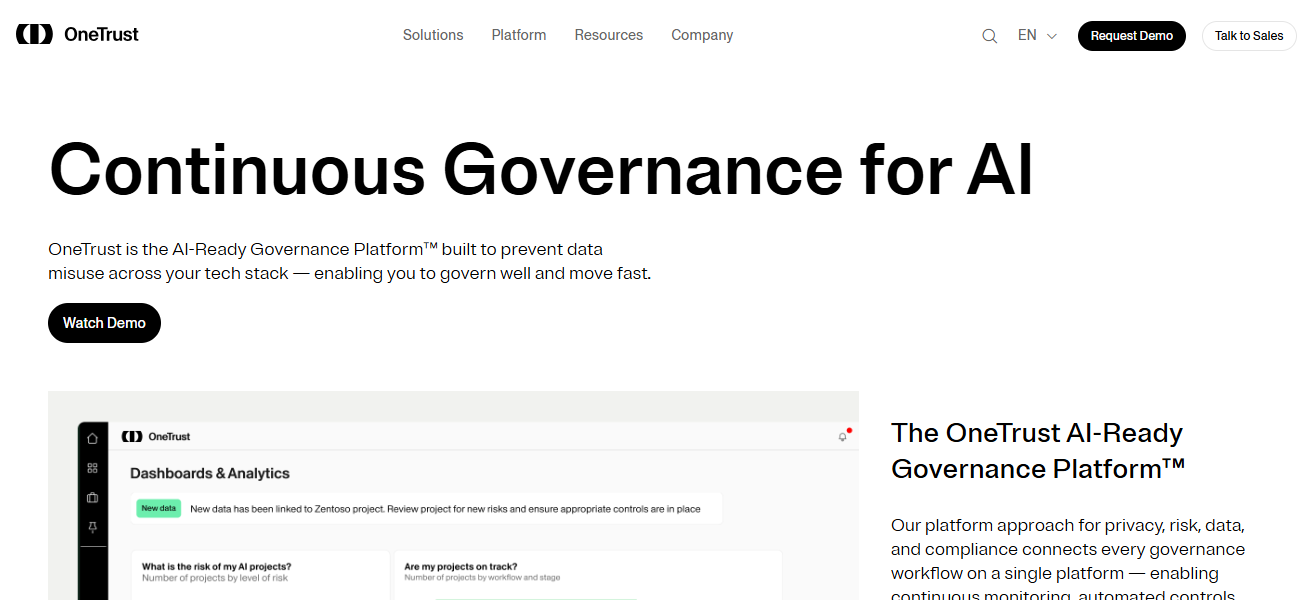This screenshot has width=1312, height=600.
Task: Click the Request Demo button
Action: click(x=1132, y=36)
